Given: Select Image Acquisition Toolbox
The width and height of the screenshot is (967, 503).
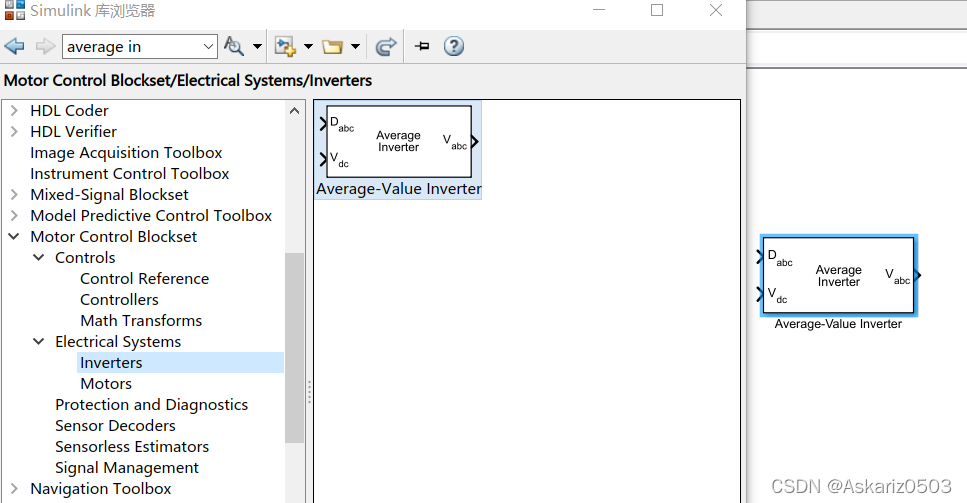Looking at the screenshot, I should click(x=126, y=153).
